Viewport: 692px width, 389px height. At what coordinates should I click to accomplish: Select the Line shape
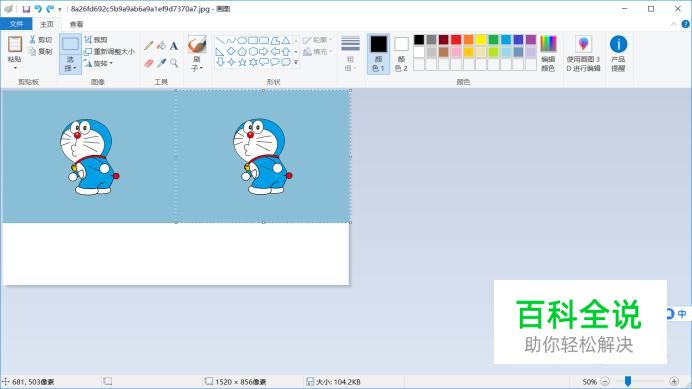point(220,41)
